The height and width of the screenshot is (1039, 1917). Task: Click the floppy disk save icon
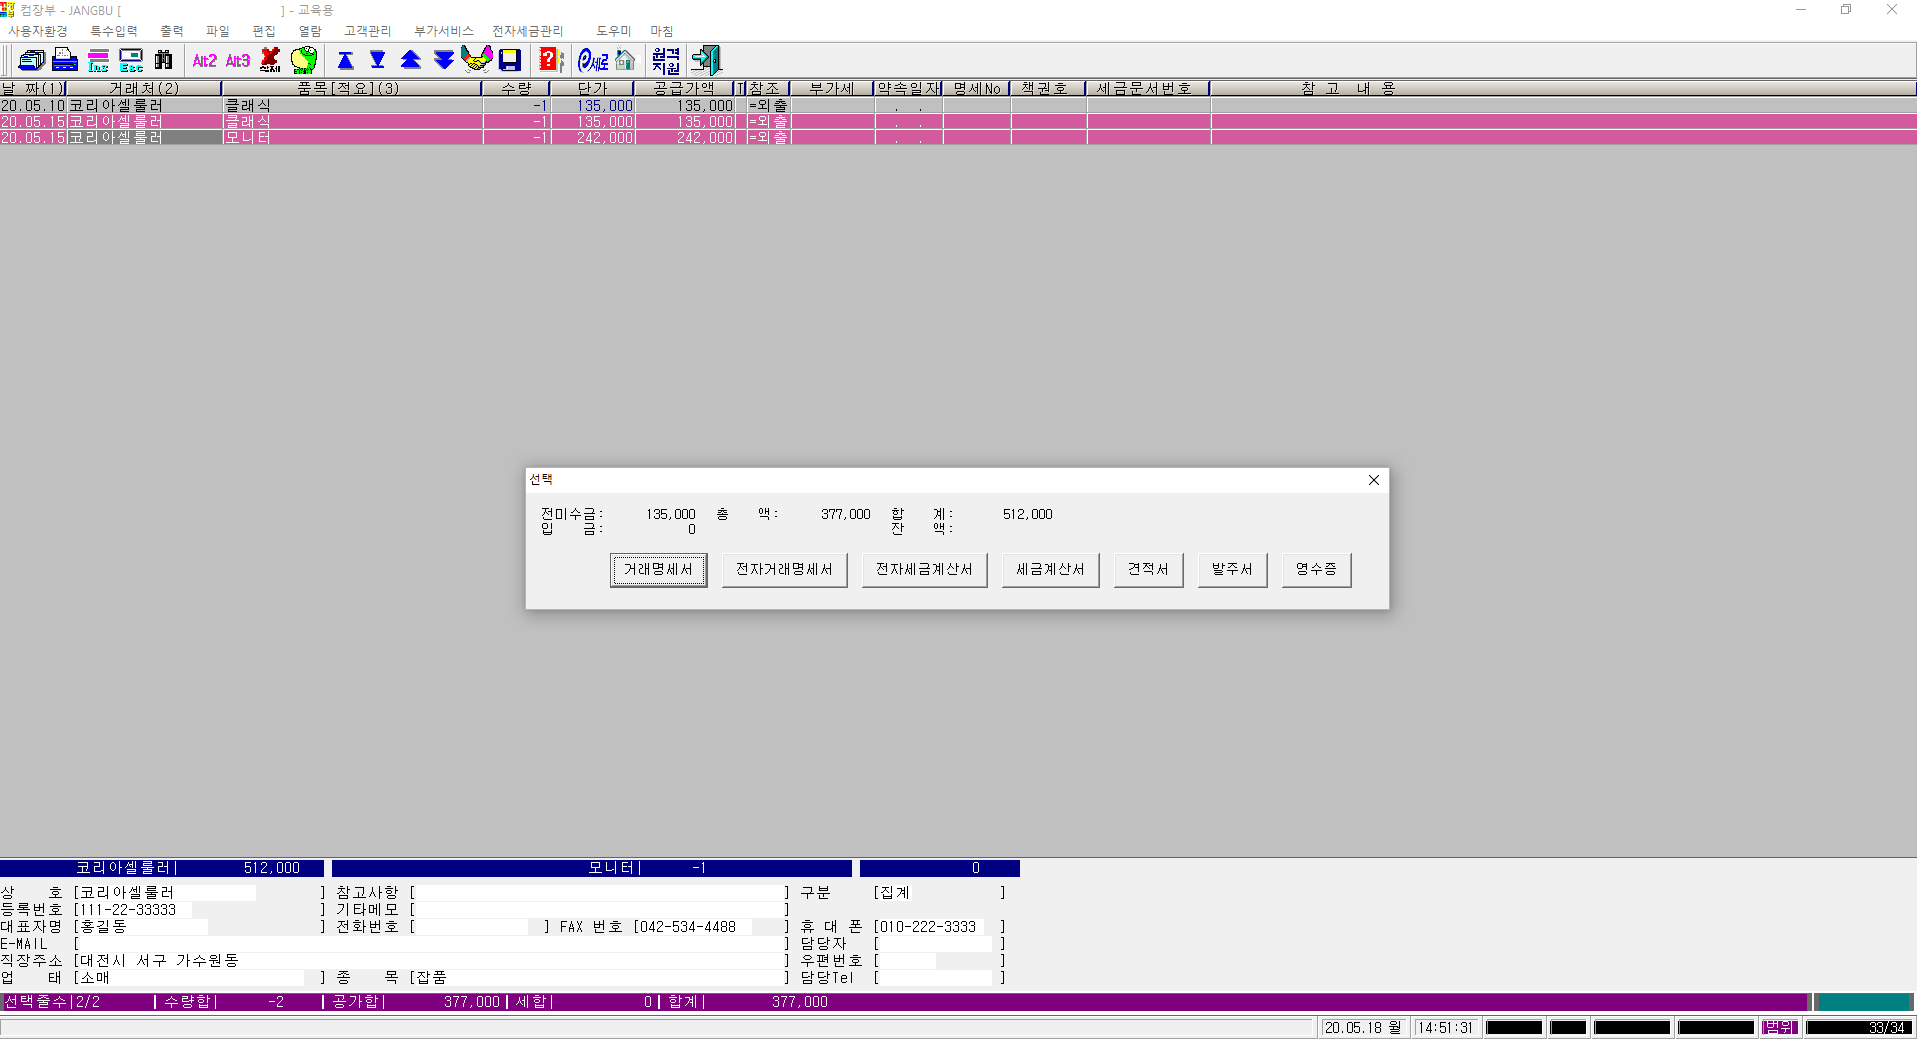510,60
